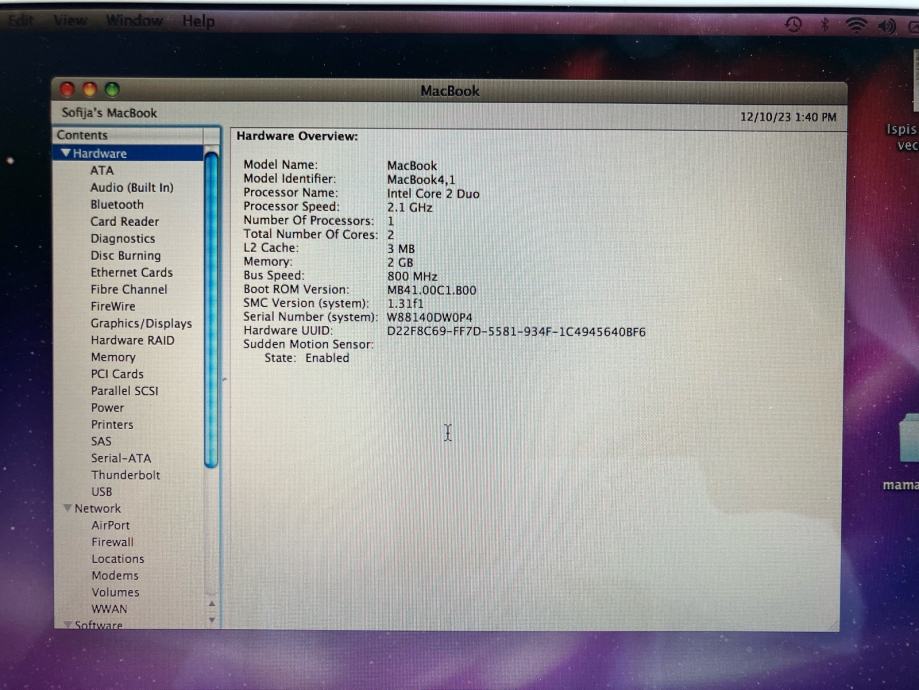Select Bluetooth in hardware list
919x690 pixels.
click(117, 205)
